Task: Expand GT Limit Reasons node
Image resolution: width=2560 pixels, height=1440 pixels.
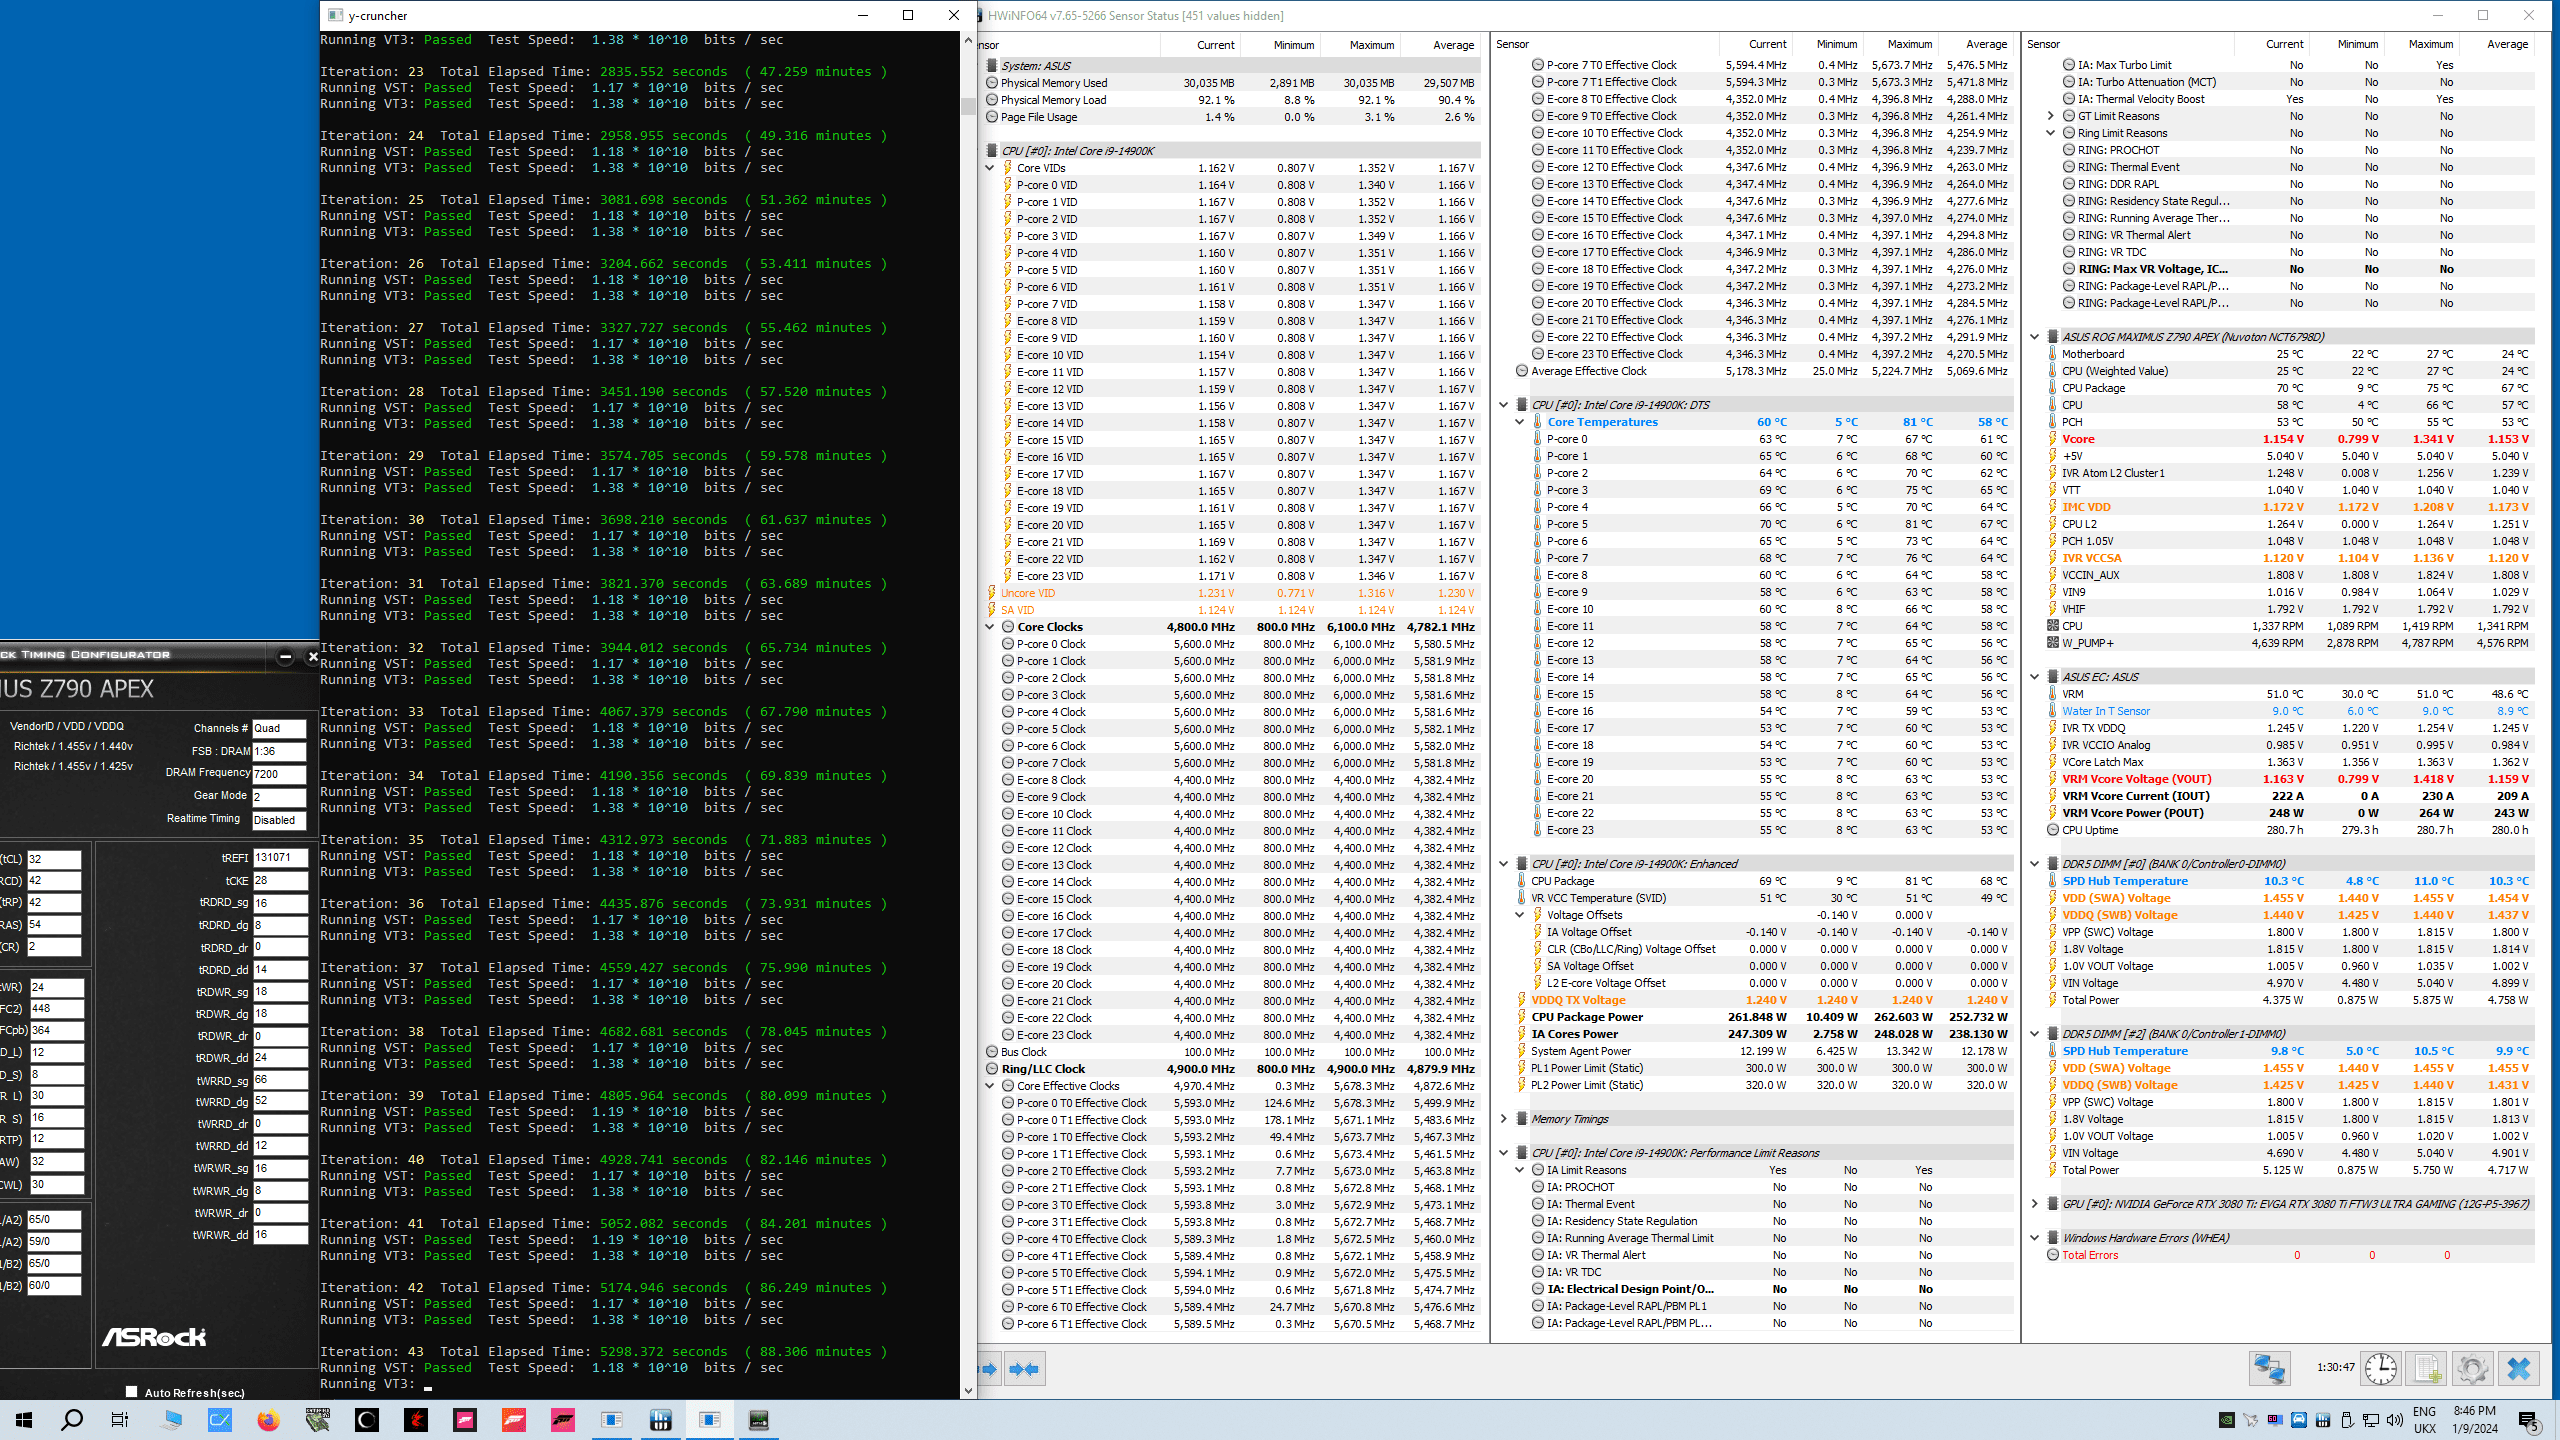Action: pos(2051,116)
